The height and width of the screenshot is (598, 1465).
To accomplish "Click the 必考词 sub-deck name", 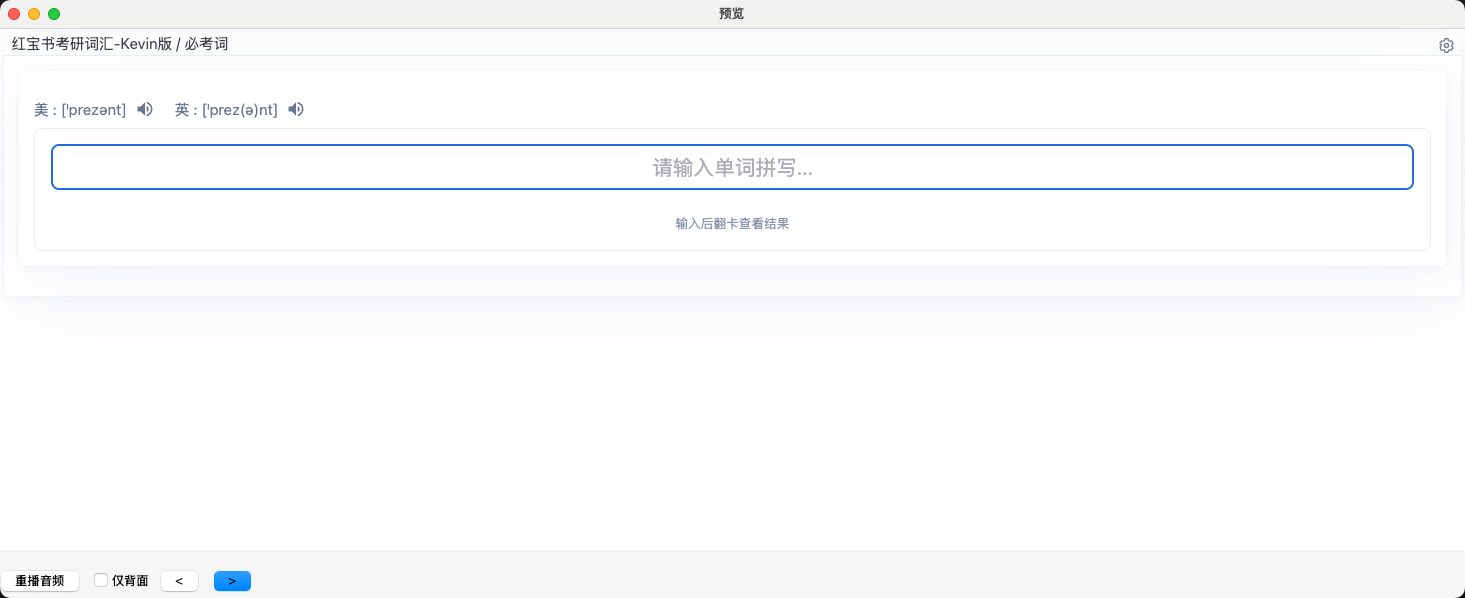I will click(x=206, y=44).
